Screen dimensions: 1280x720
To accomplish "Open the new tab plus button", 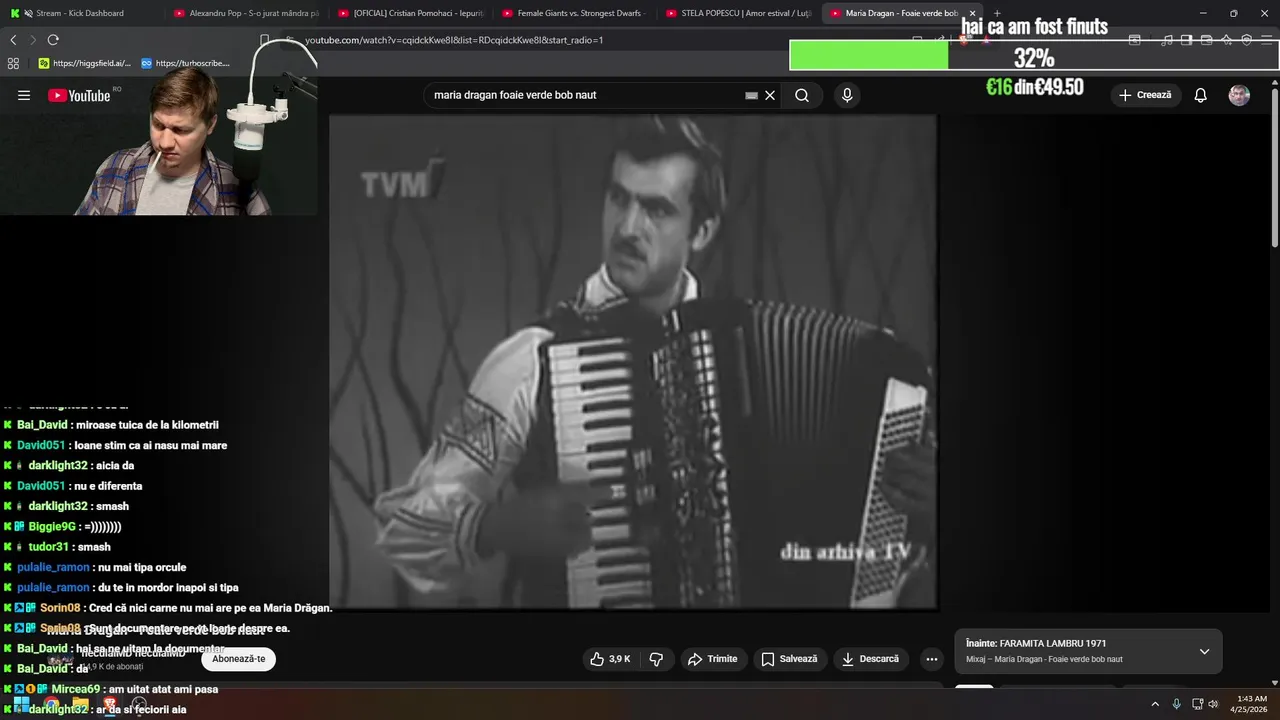I will [x=997, y=13].
